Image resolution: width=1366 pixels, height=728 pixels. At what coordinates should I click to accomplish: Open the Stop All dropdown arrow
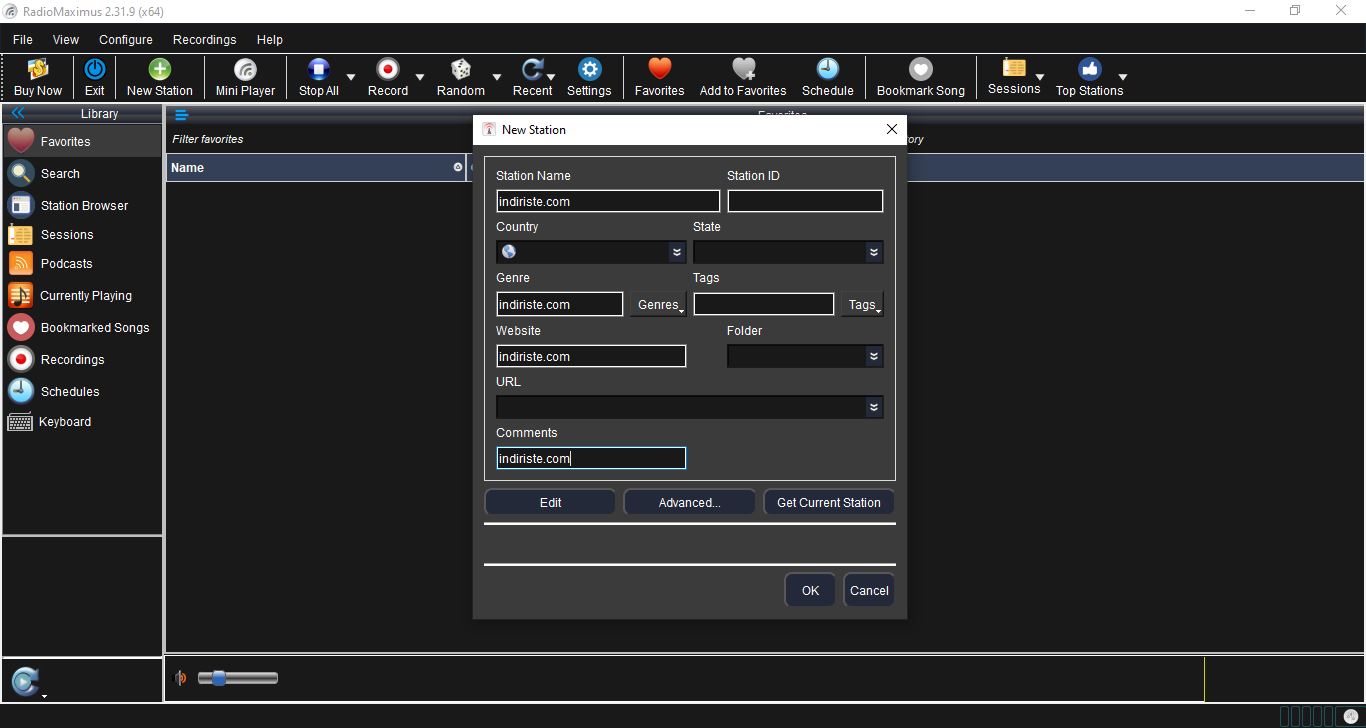click(x=350, y=77)
